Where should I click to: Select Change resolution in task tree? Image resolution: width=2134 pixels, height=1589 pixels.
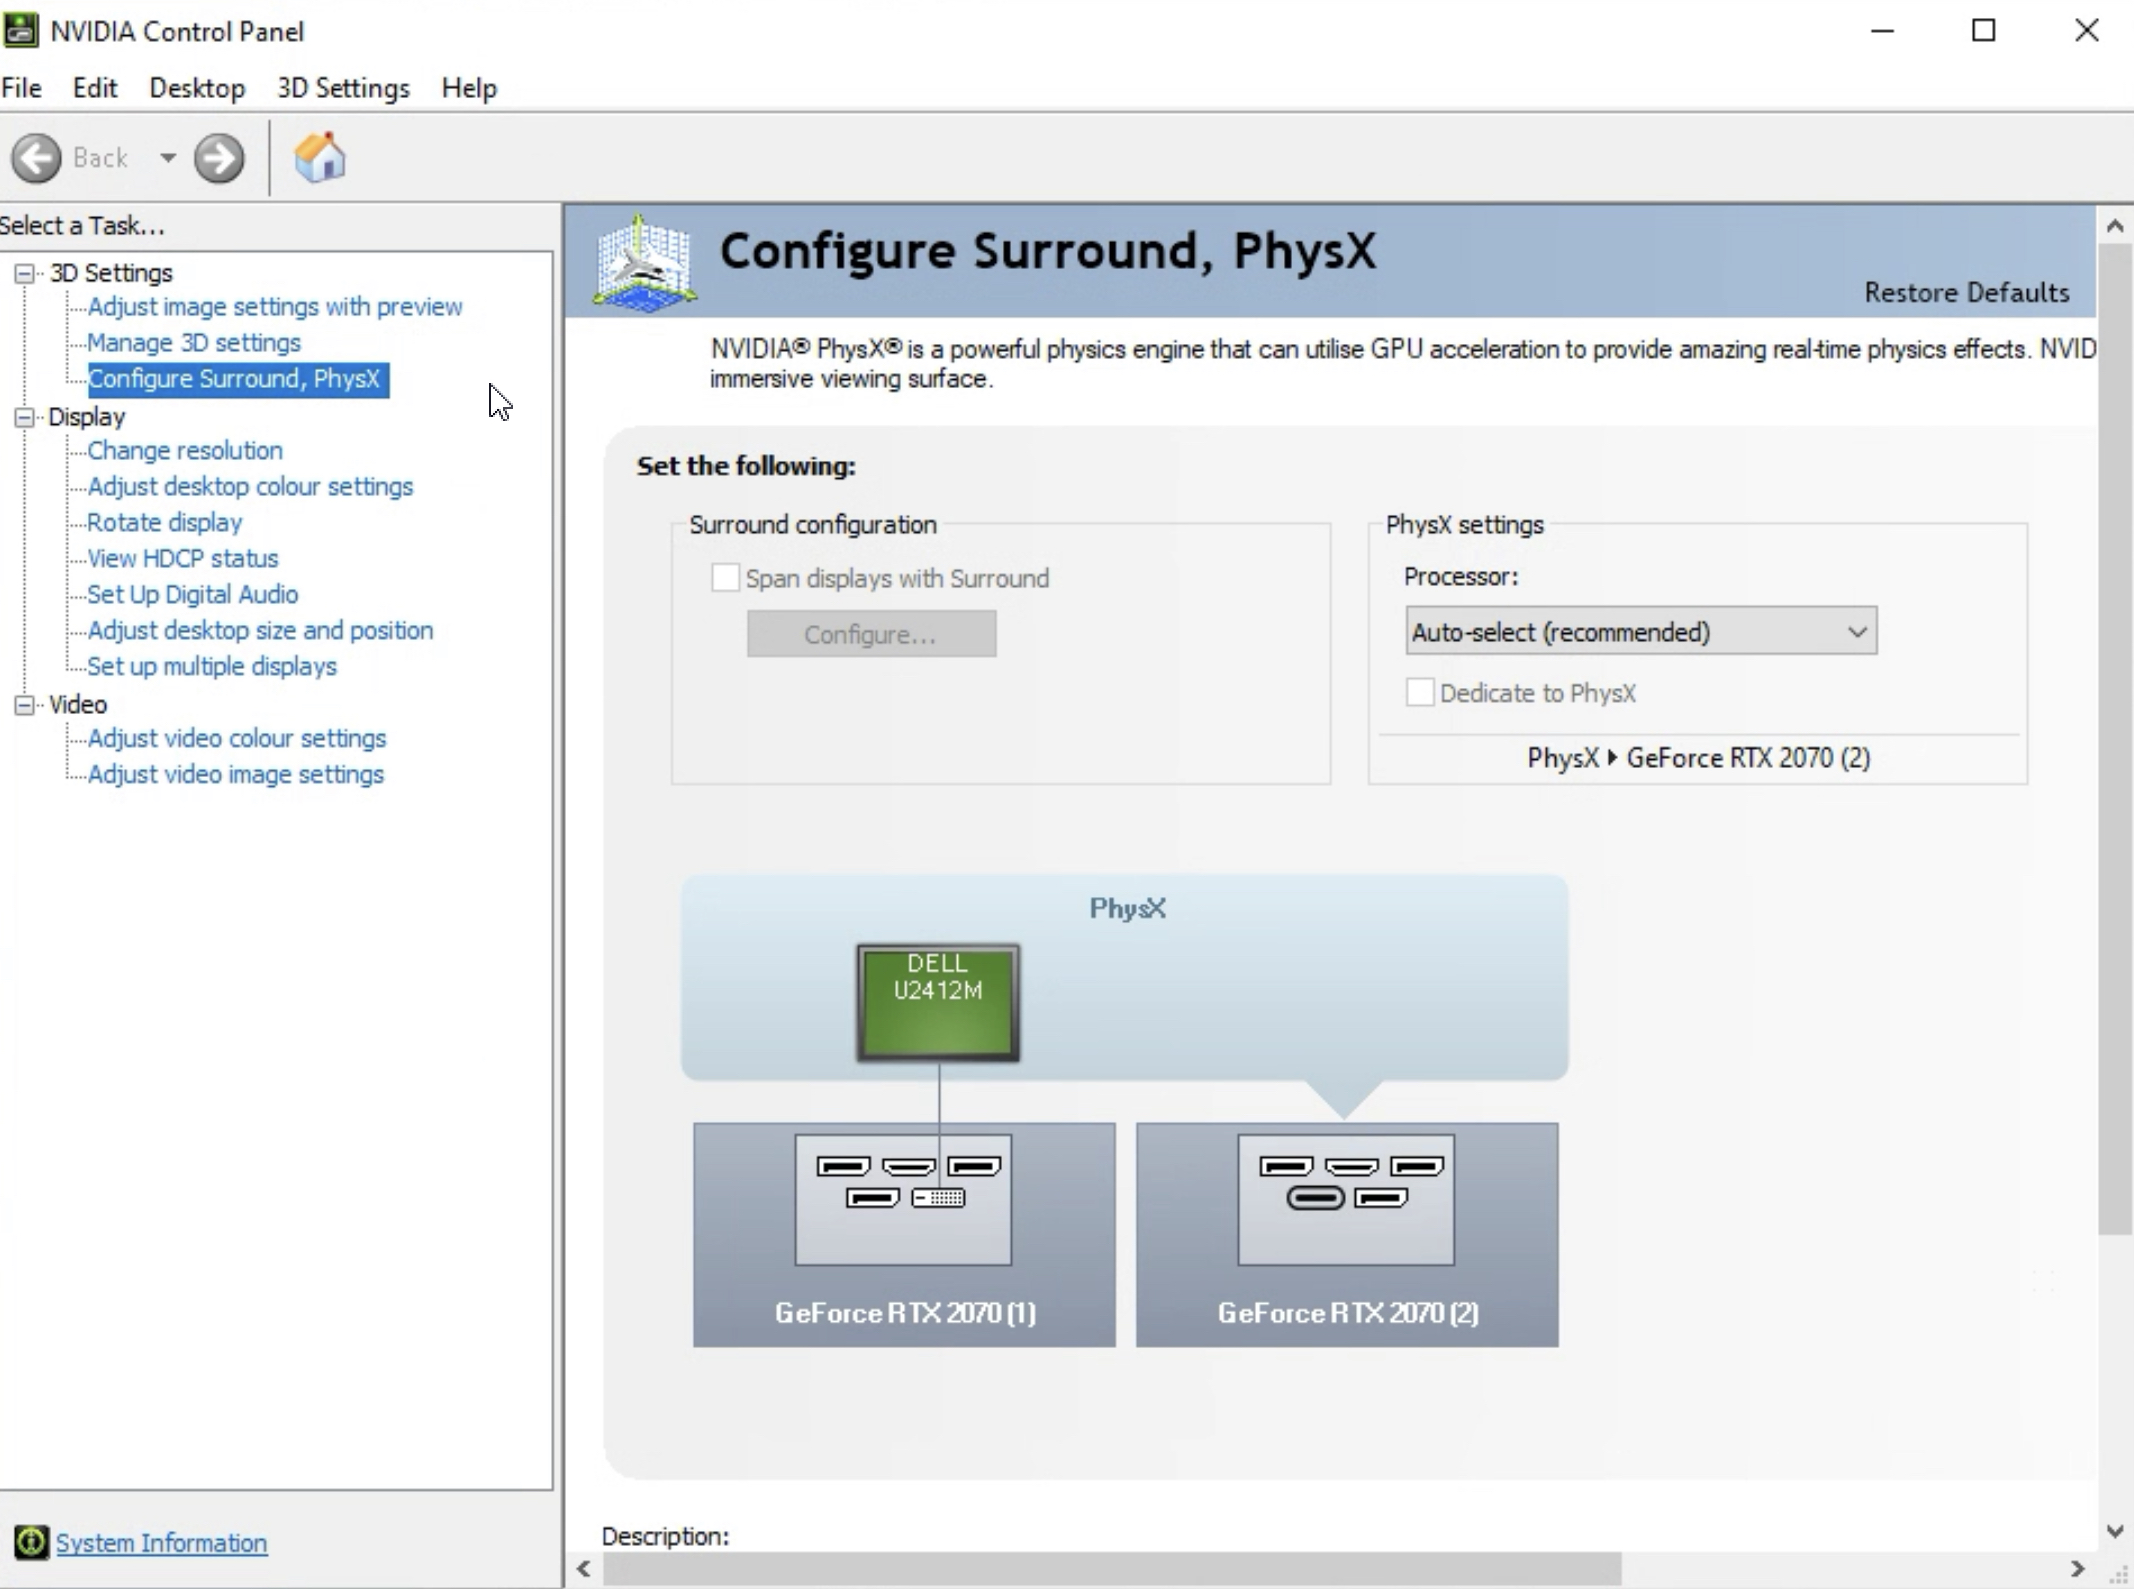[x=185, y=450]
